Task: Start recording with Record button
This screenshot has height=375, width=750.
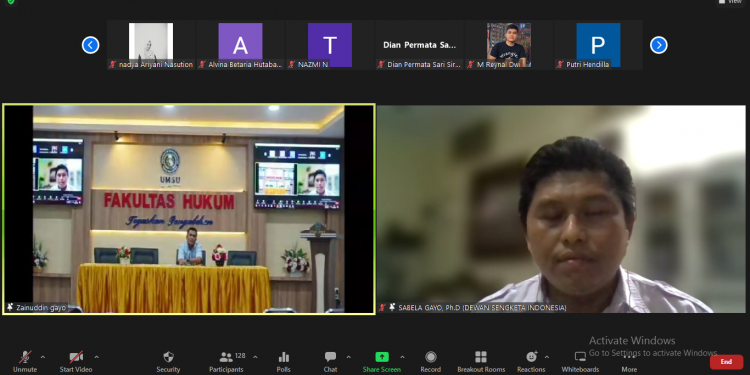Action: pyautogui.click(x=430, y=361)
